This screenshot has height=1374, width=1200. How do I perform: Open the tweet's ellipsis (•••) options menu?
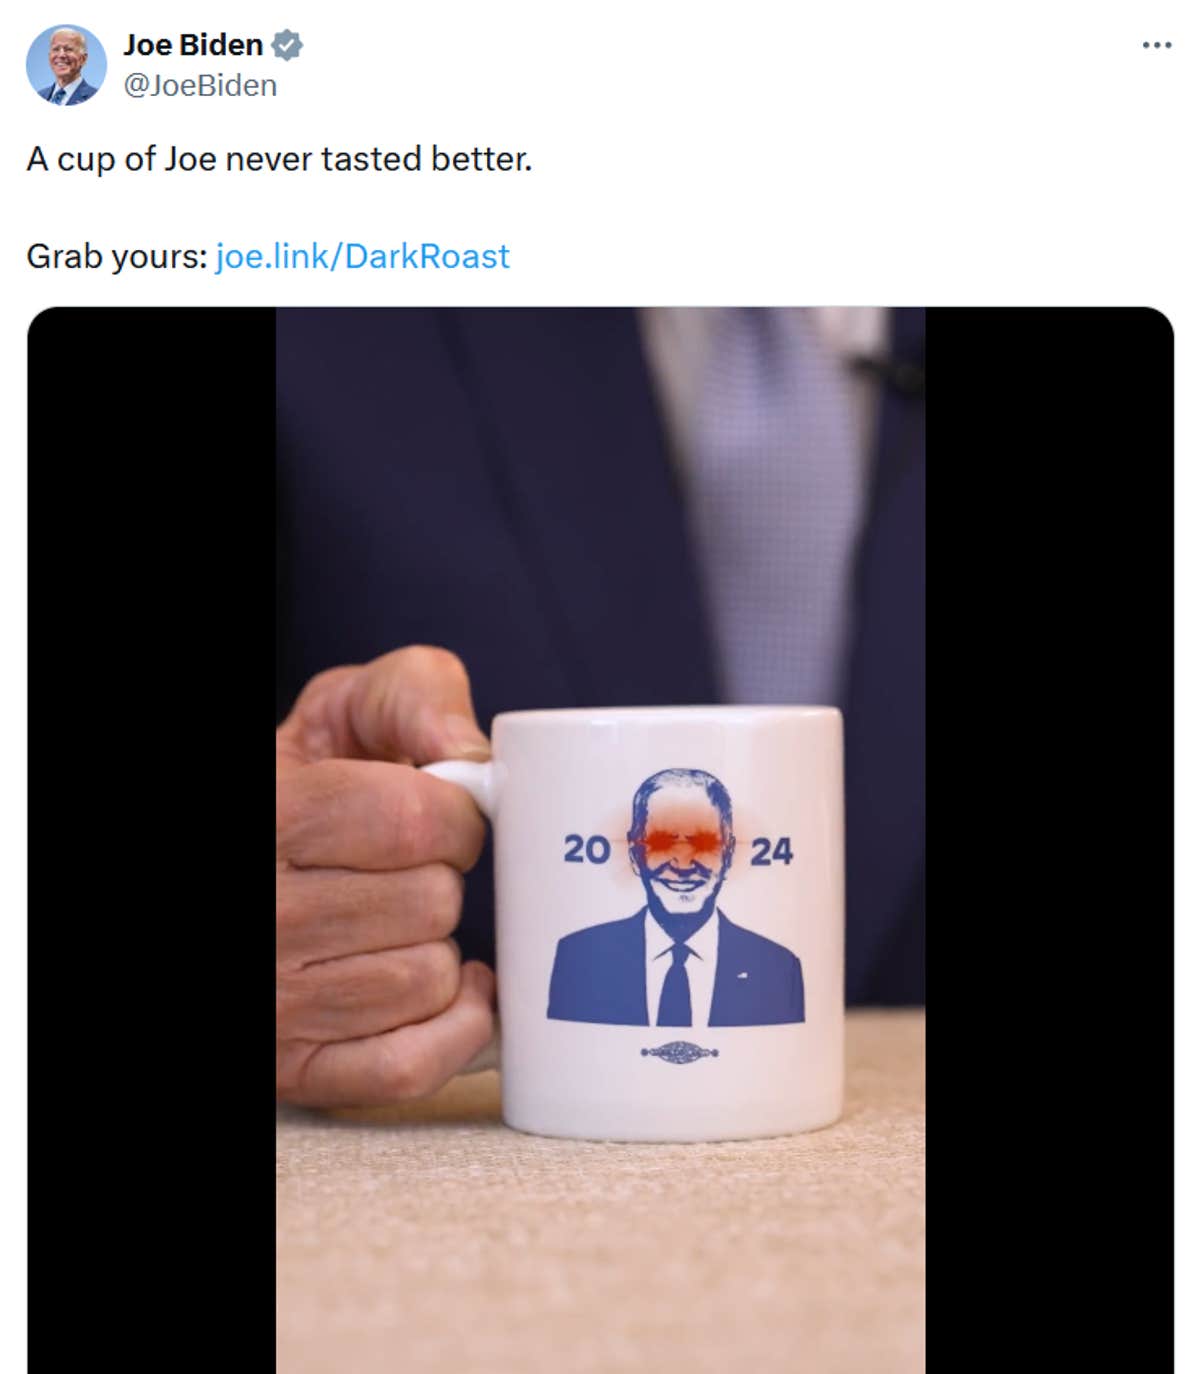coord(1157,43)
